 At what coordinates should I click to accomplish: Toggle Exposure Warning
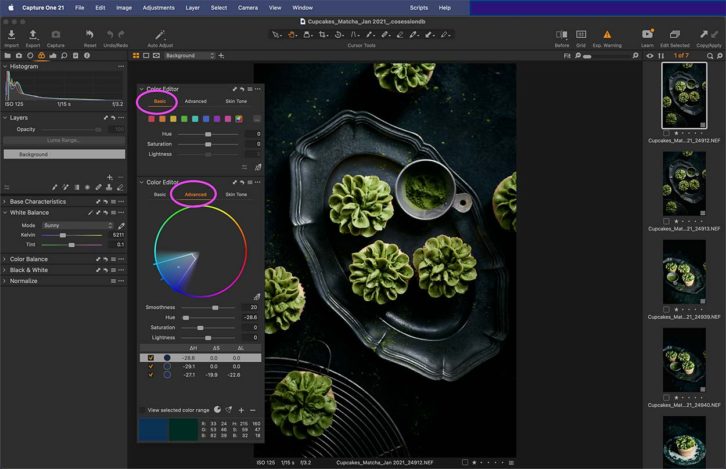tap(607, 35)
